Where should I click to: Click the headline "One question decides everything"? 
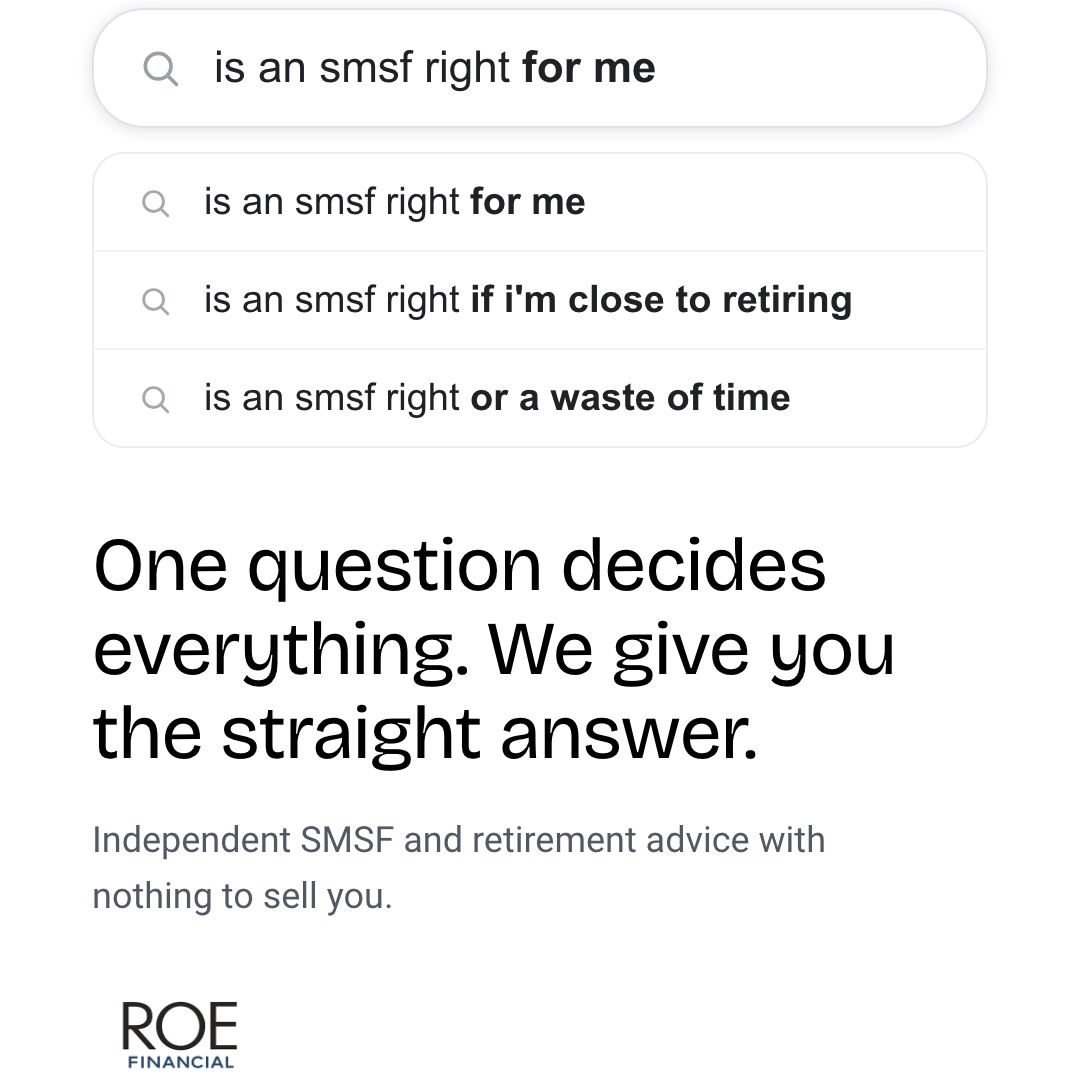tap(495, 649)
